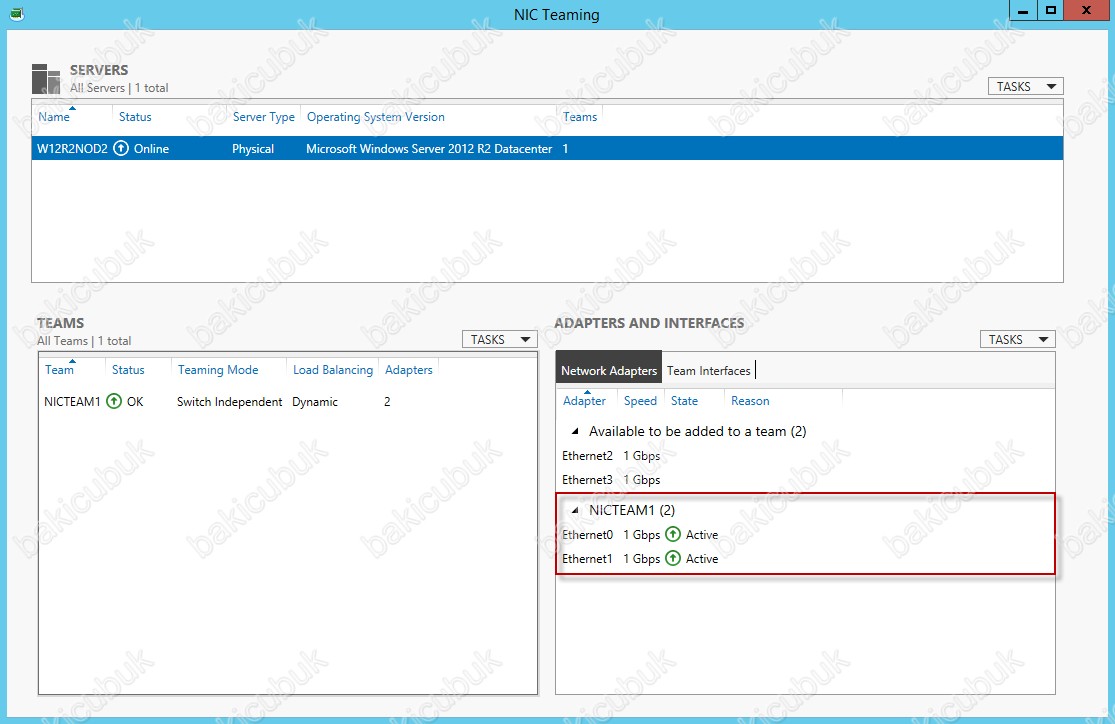The width and height of the screenshot is (1115, 724).
Task: Click the 'NICTEAM1 (2)' group label
Action: pyautogui.click(x=631, y=510)
